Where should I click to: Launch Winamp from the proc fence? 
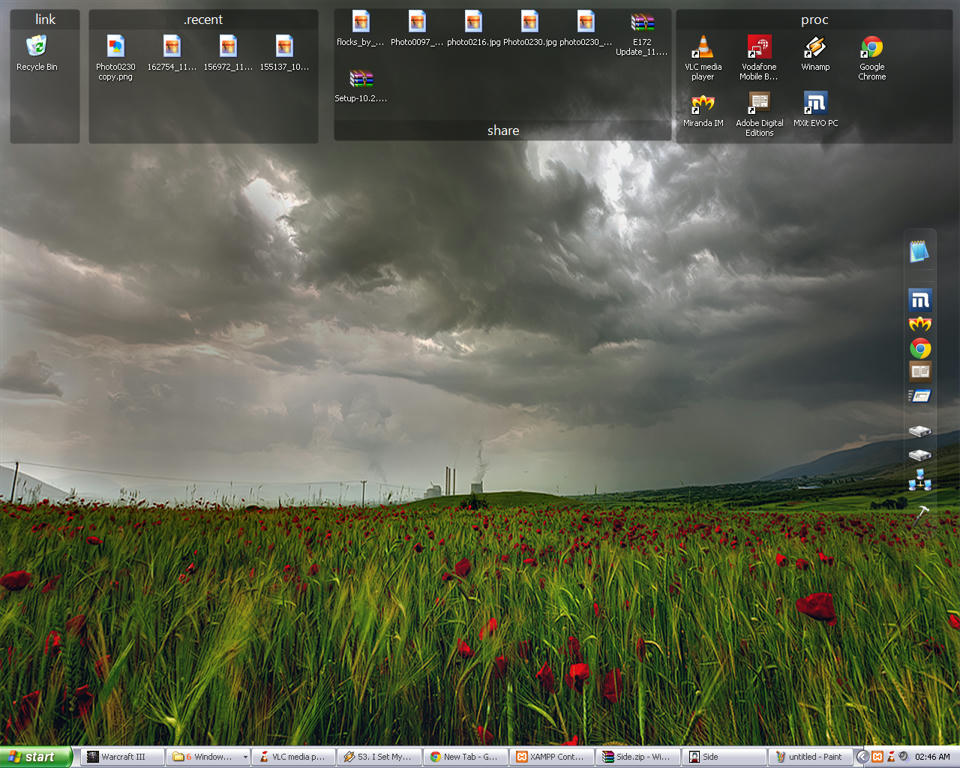815,47
